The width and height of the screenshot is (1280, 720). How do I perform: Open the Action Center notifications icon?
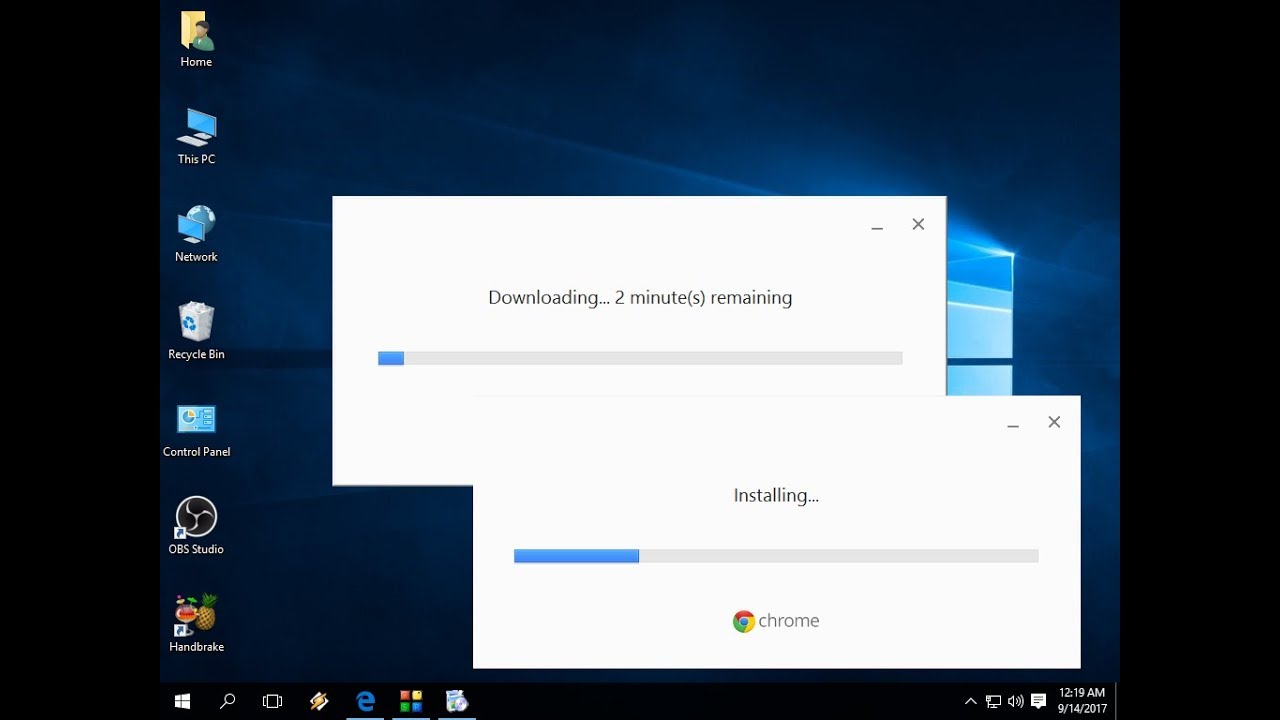click(1039, 701)
